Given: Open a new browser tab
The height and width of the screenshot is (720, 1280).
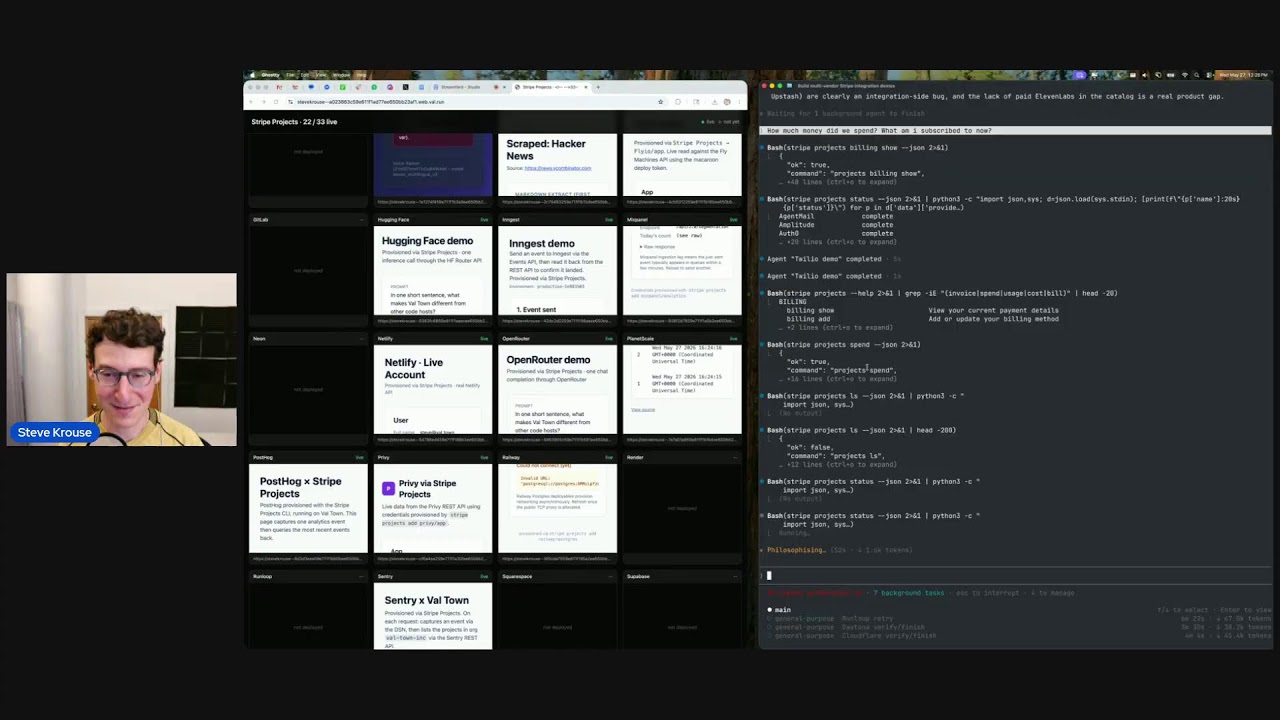Looking at the screenshot, I should 598,87.
